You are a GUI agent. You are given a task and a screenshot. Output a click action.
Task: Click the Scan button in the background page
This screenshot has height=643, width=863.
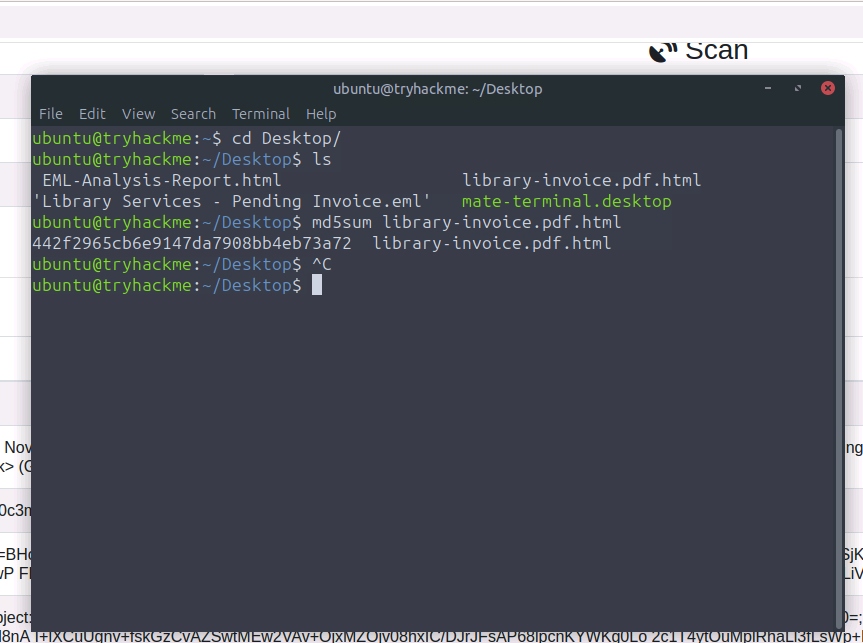pos(699,51)
